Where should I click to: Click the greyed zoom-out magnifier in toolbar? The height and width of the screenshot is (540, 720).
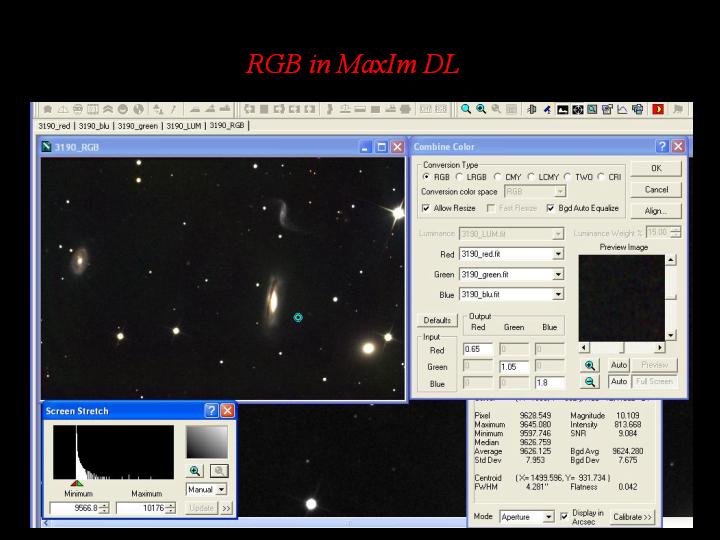click(496, 109)
